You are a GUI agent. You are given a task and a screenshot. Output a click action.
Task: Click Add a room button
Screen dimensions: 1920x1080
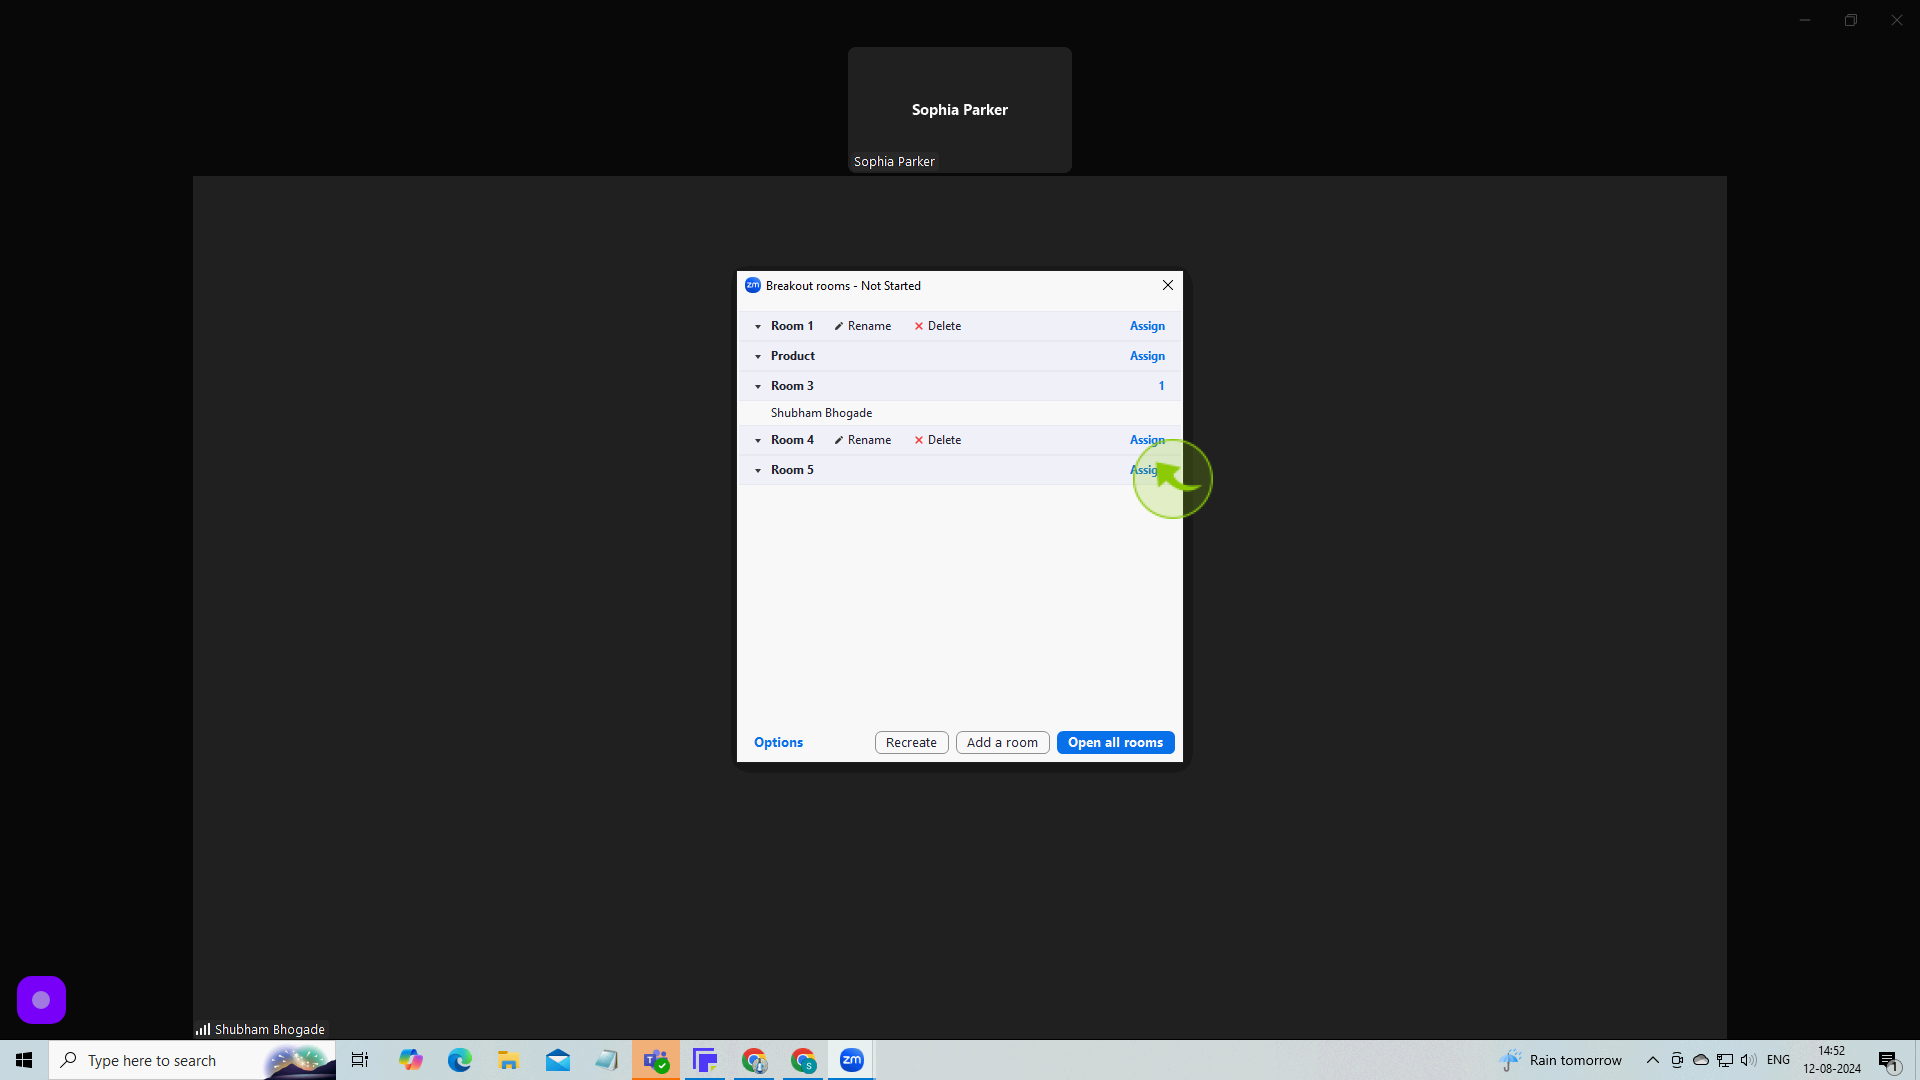point(1002,741)
